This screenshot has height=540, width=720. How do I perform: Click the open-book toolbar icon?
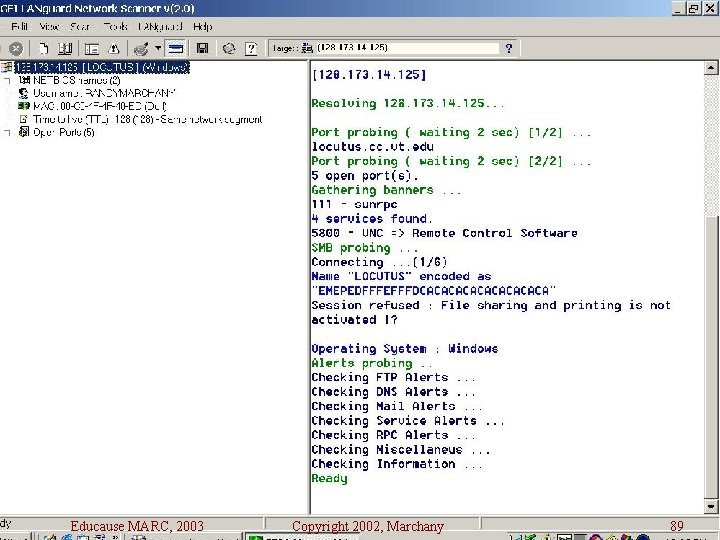(x=65, y=48)
